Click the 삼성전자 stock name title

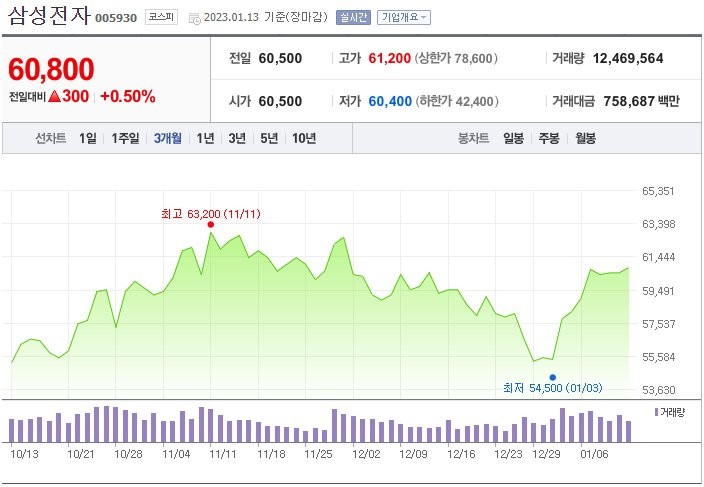pos(49,15)
